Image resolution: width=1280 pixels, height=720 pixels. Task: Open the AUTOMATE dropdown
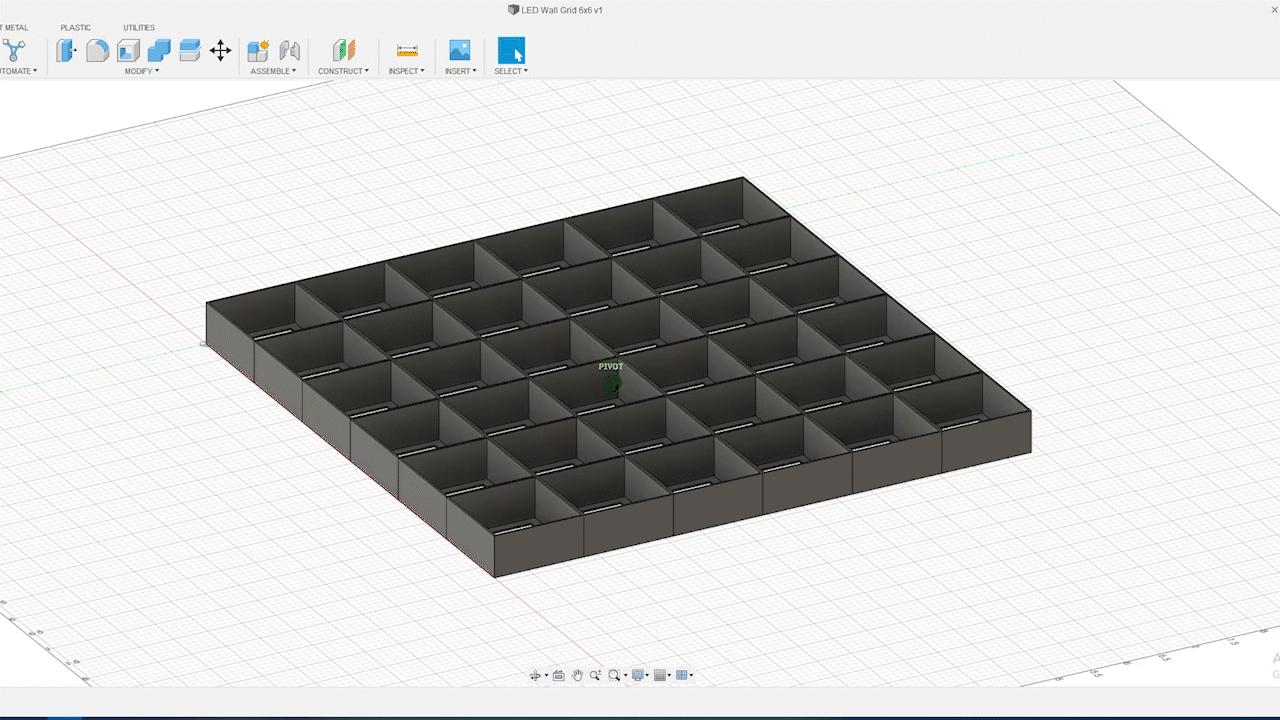[x=16, y=70]
